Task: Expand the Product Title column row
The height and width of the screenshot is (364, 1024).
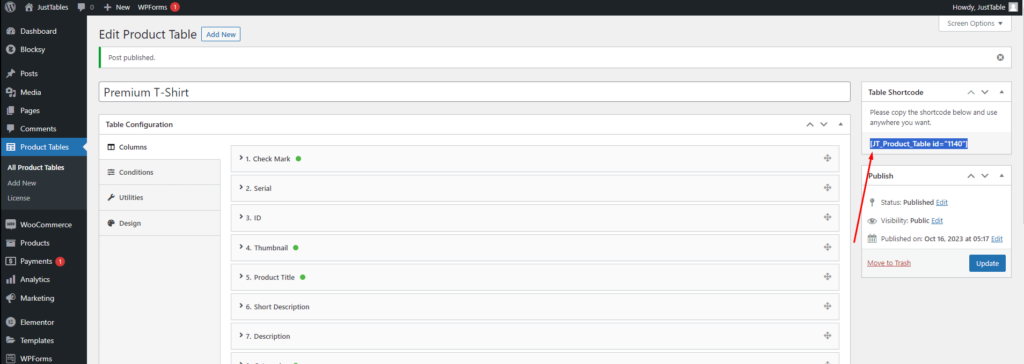Action: 535,277
